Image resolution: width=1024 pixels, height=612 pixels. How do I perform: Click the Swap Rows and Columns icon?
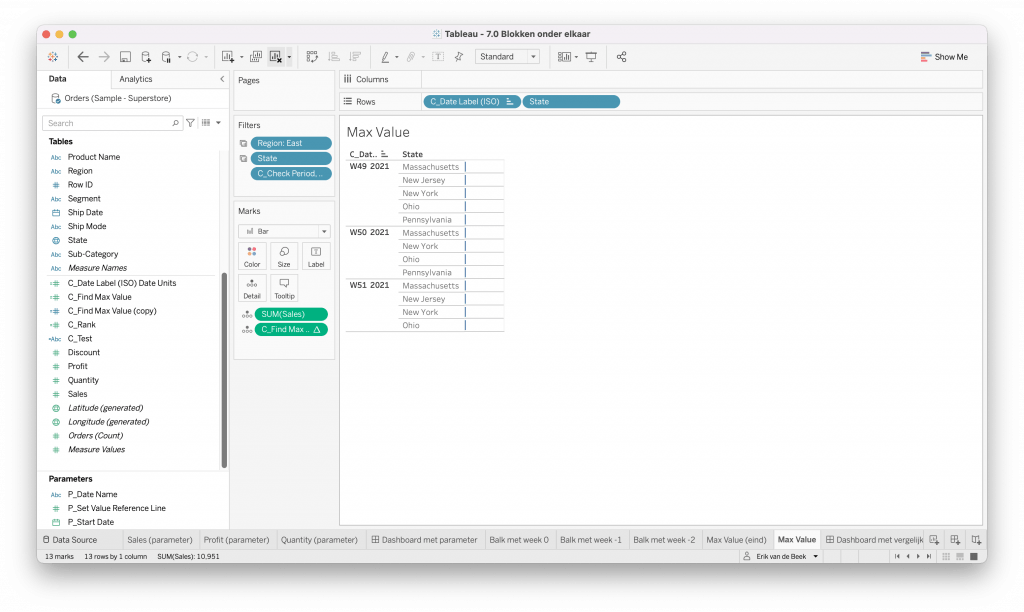[312, 57]
